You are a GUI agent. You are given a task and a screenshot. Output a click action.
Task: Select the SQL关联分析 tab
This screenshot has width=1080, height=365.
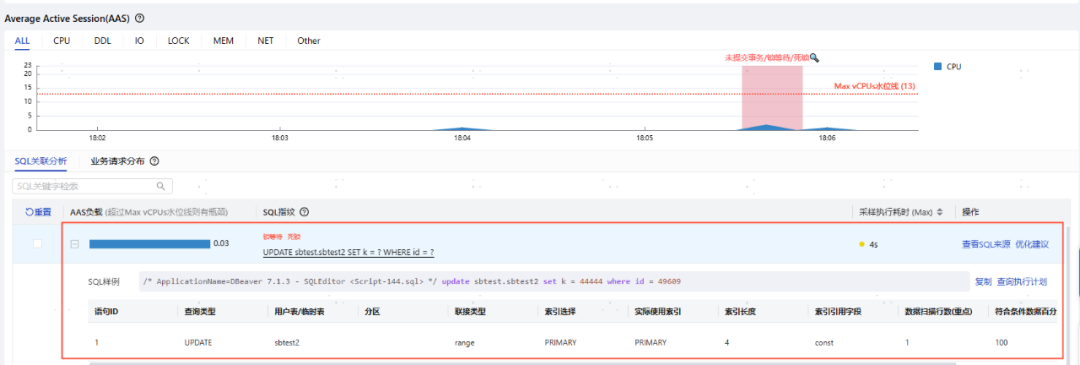coord(41,162)
